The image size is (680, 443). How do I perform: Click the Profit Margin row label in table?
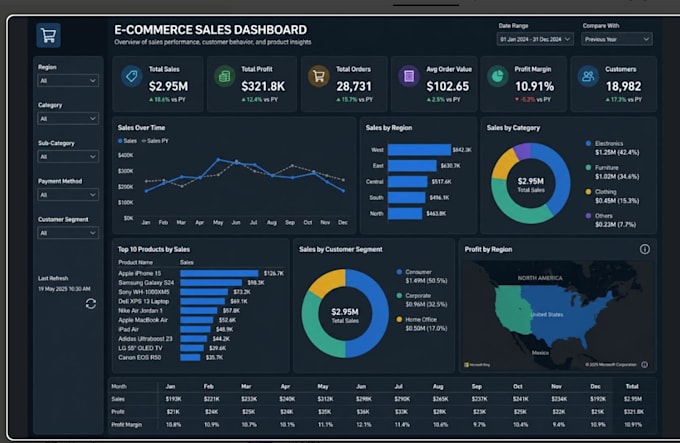(x=127, y=424)
